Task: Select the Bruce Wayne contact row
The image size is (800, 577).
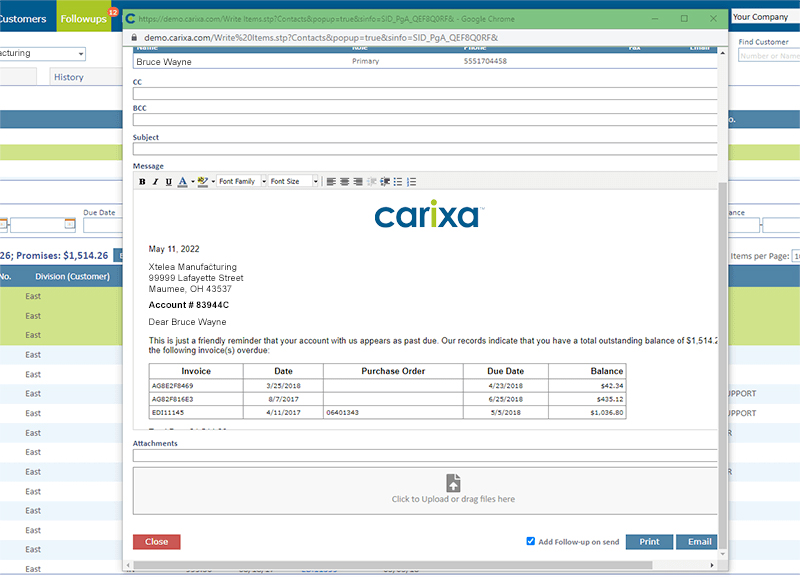Action: click(x=425, y=61)
